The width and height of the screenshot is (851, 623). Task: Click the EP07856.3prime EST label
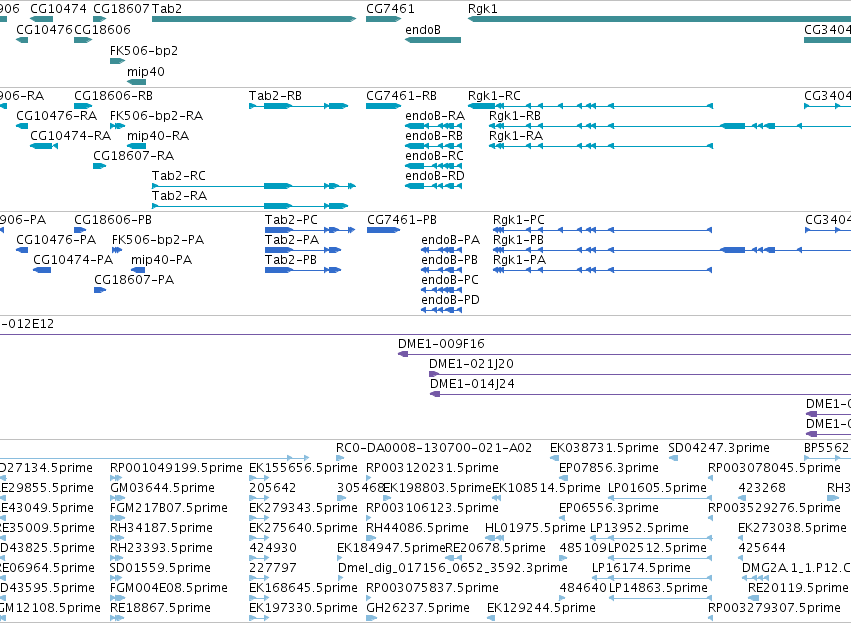(608, 468)
